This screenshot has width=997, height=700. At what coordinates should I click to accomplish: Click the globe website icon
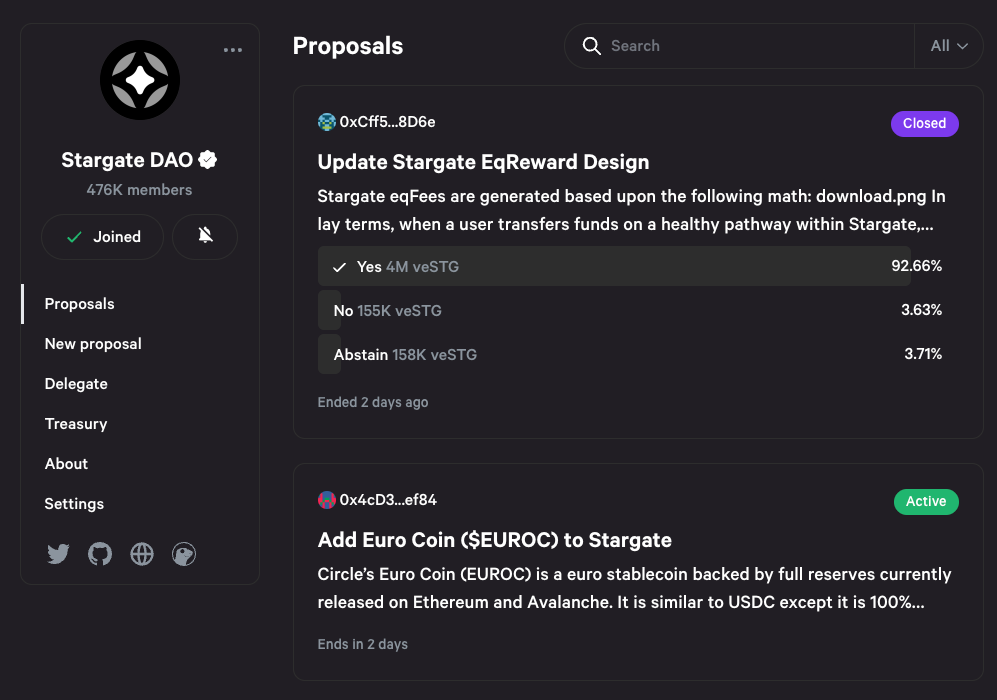click(x=142, y=554)
